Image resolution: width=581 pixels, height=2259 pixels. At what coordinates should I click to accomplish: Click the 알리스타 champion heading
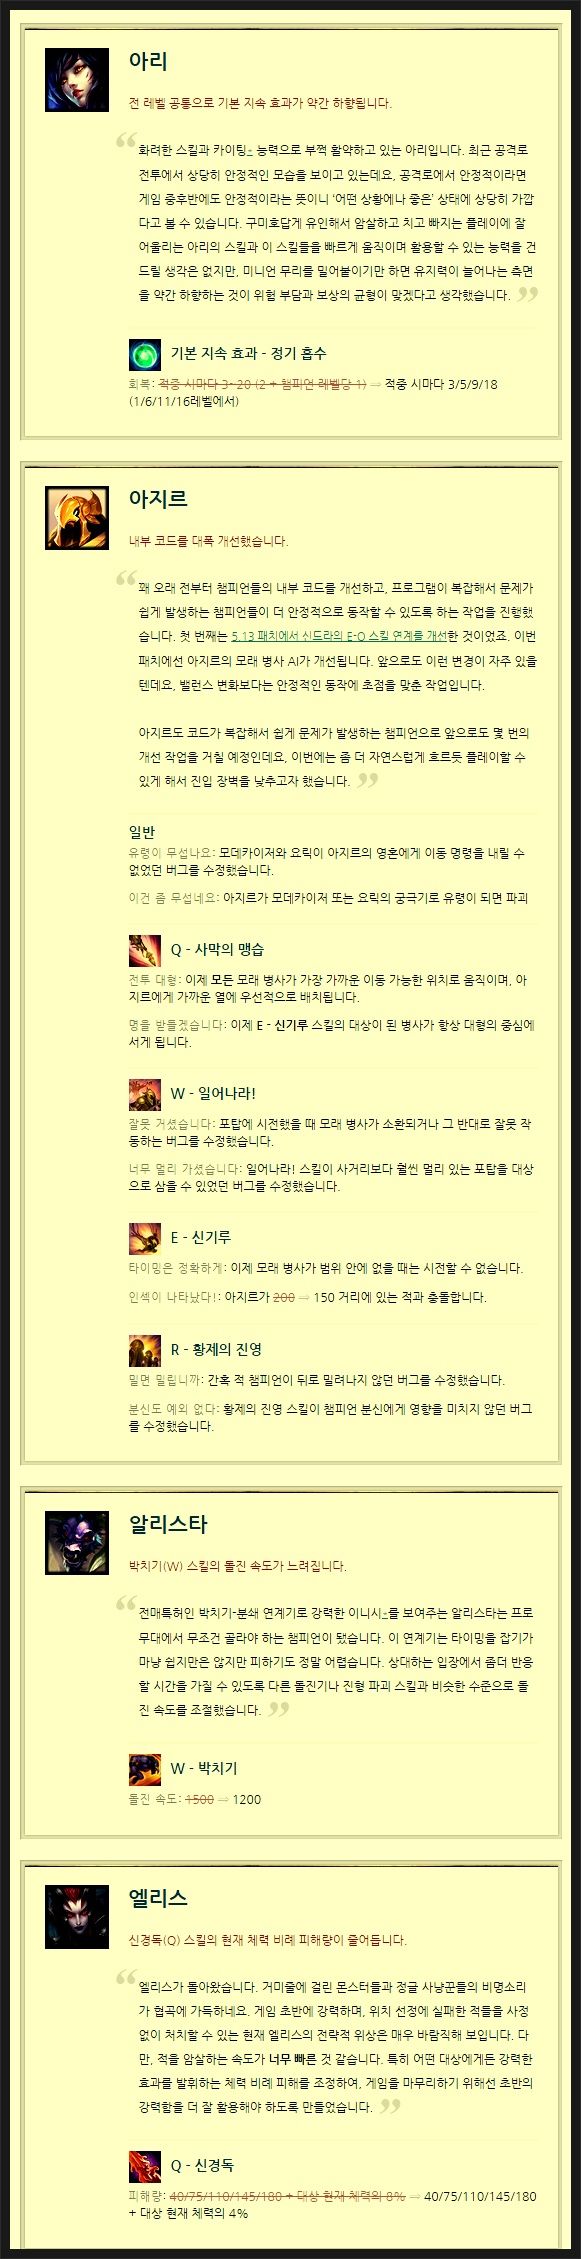[x=168, y=1524]
